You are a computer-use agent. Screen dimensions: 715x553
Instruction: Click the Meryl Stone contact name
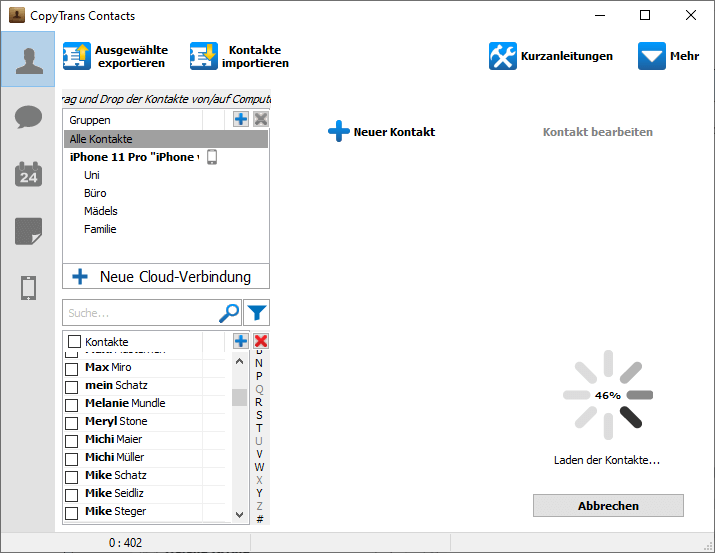tap(116, 421)
